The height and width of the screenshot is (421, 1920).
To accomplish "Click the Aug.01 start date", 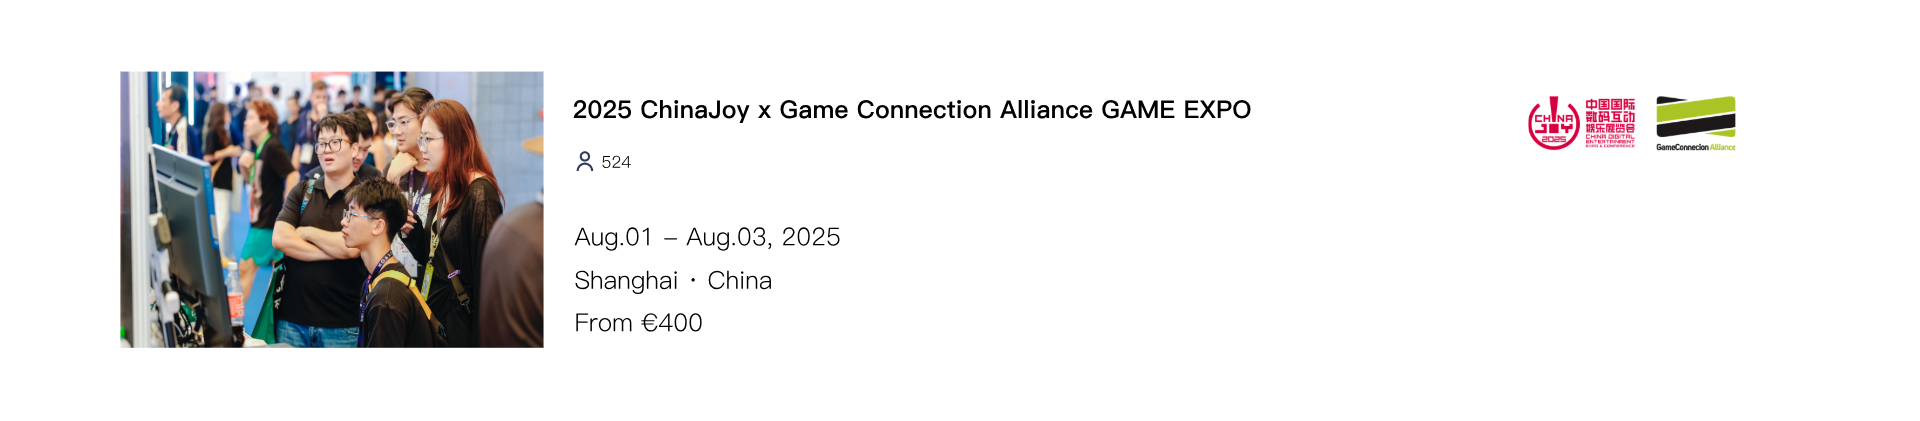I will [613, 237].
